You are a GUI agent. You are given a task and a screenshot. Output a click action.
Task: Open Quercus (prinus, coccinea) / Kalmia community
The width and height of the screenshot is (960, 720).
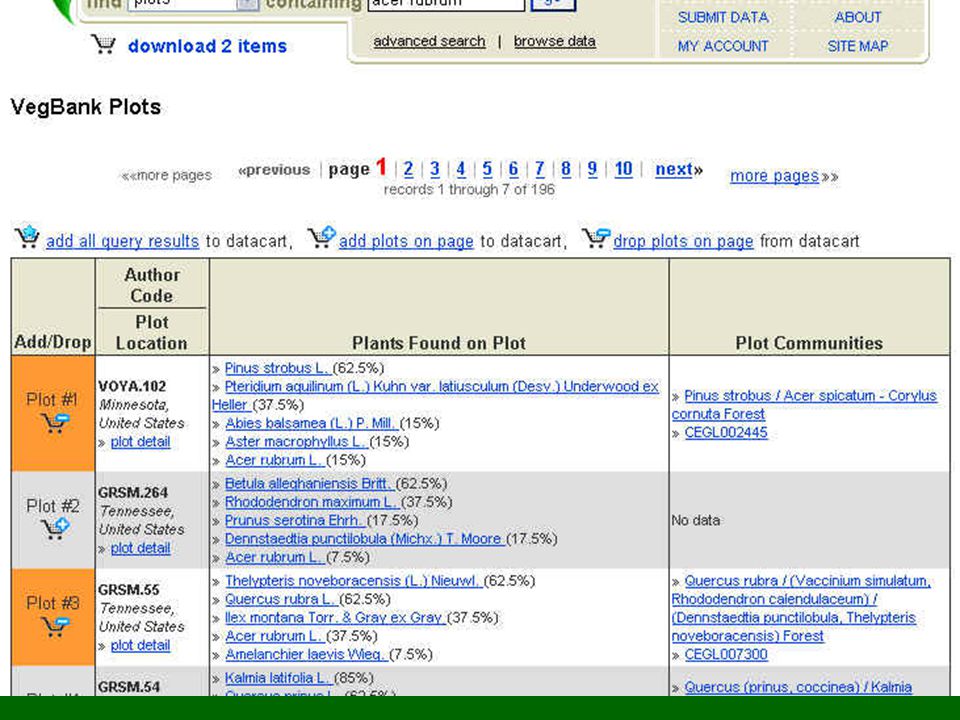(x=798, y=687)
